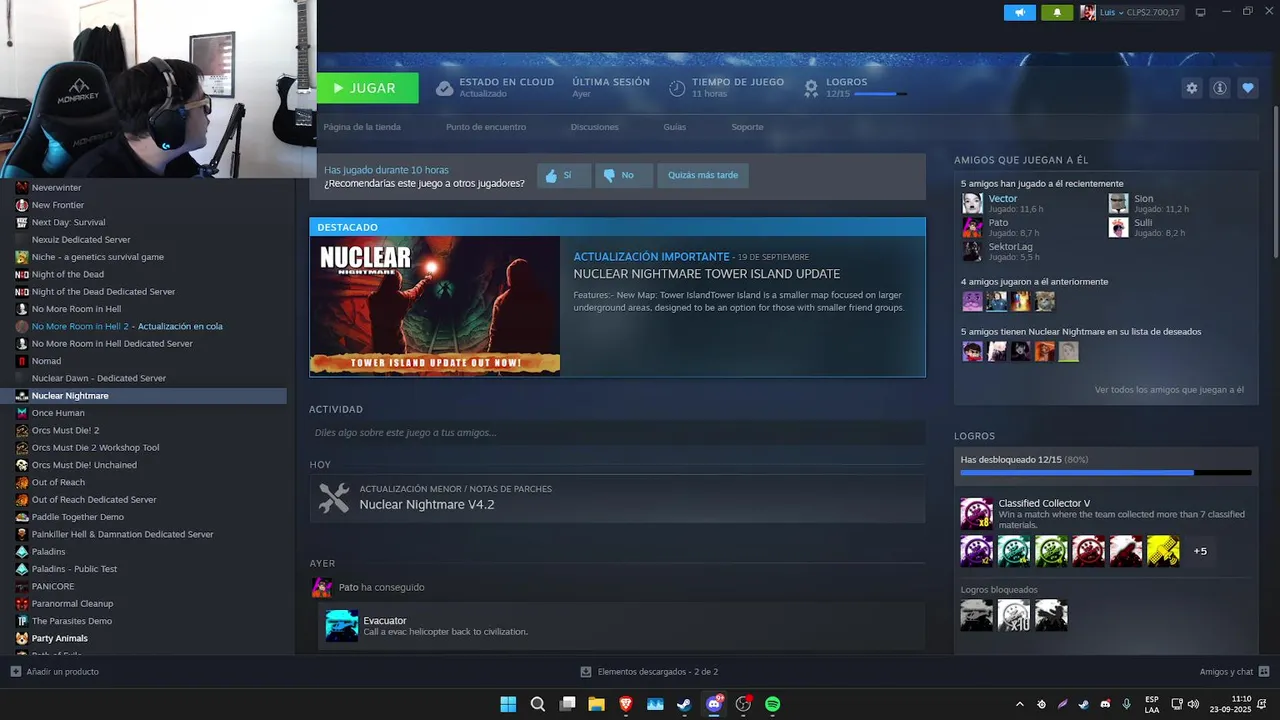Open Spotify from the taskbar
Viewport: 1280px width, 720px height.
click(x=772, y=704)
